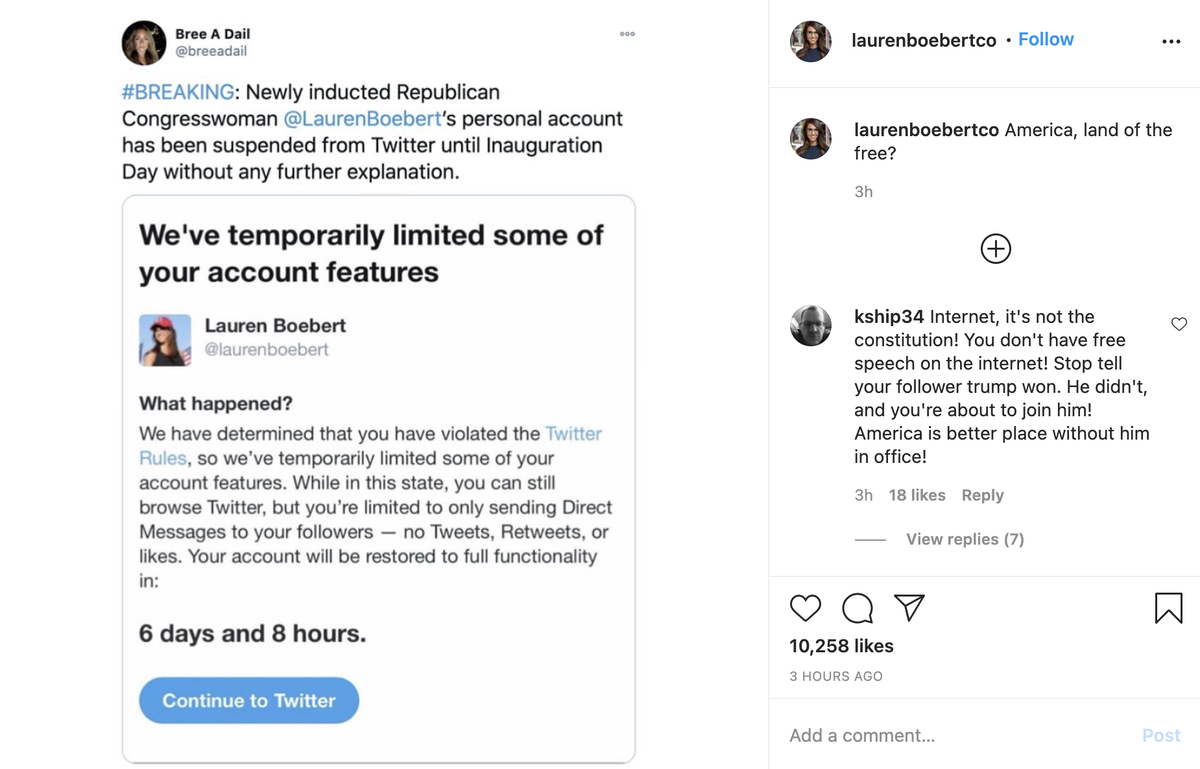
Task: Load more comments with plus circle
Action: point(995,249)
